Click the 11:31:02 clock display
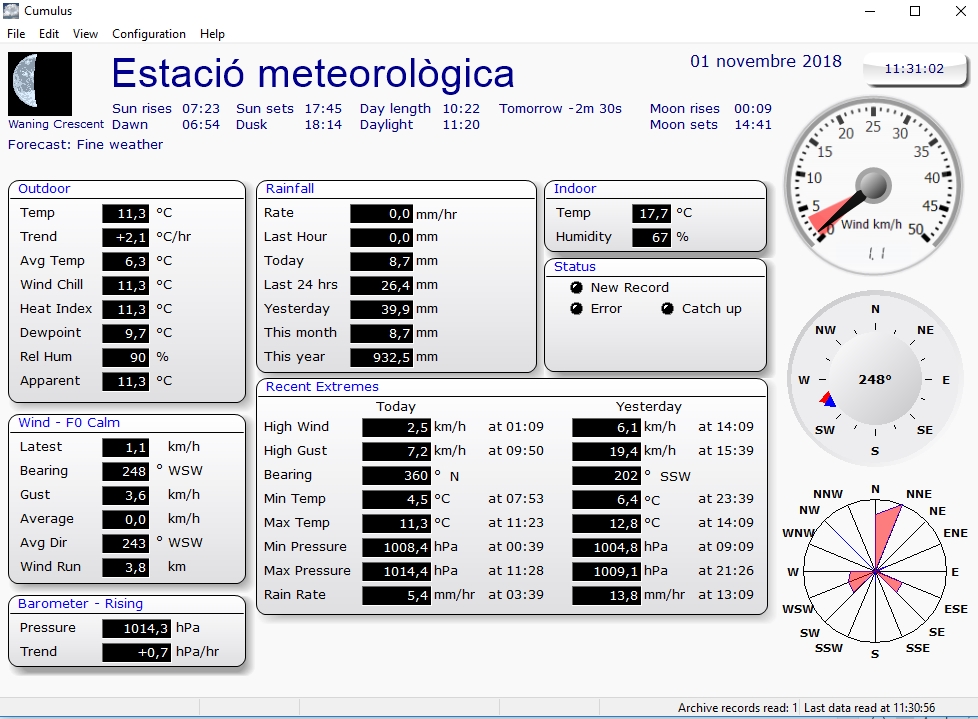The height and width of the screenshot is (719, 978). (913, 69)
